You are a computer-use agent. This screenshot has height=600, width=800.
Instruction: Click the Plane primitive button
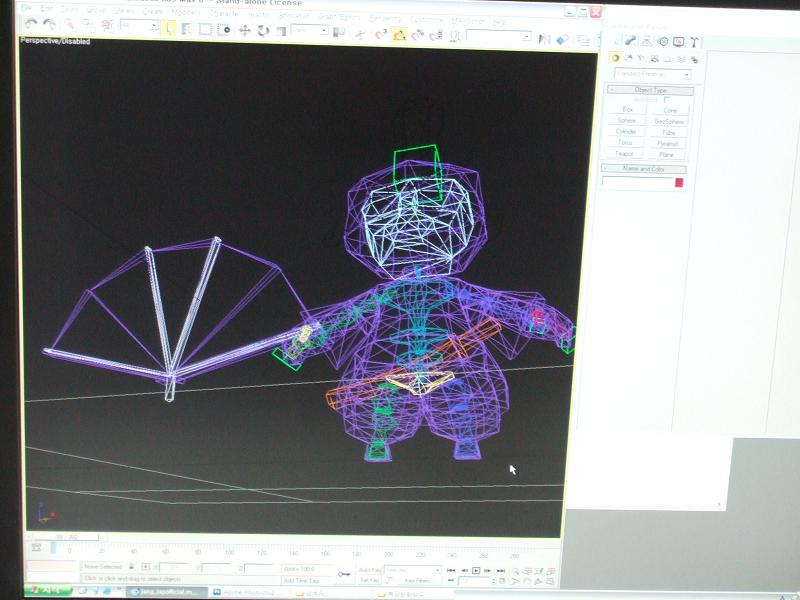[666, 155]
